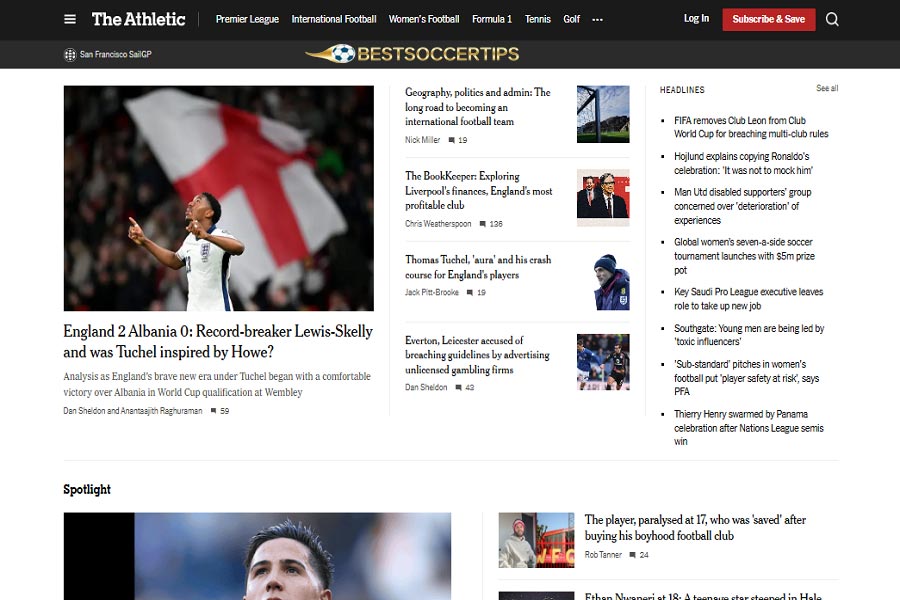Click Liverpool owners thumbnail image
The width and height of the screenshot is (900, 600).
click(603, 198)
